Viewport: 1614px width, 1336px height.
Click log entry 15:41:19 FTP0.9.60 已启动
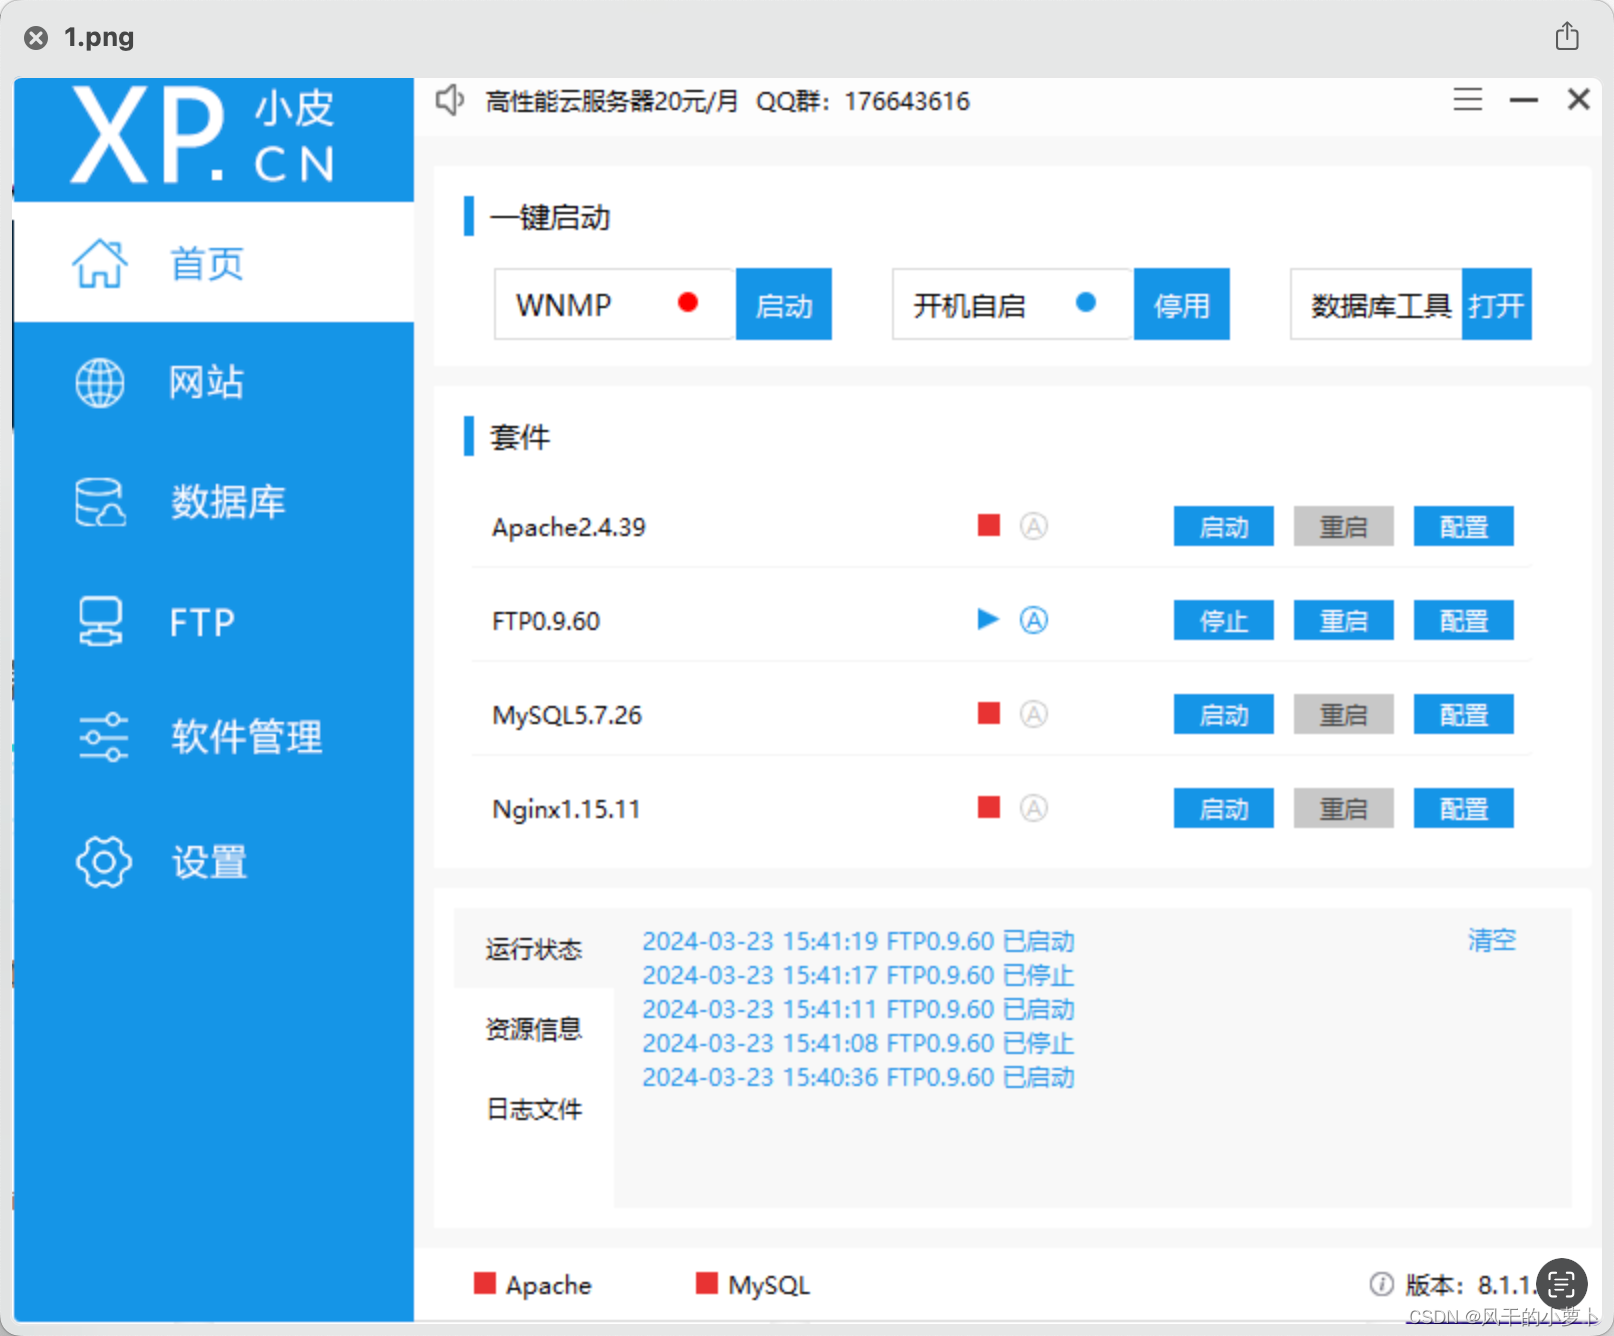pyautogui.click(x=858, y=941)
